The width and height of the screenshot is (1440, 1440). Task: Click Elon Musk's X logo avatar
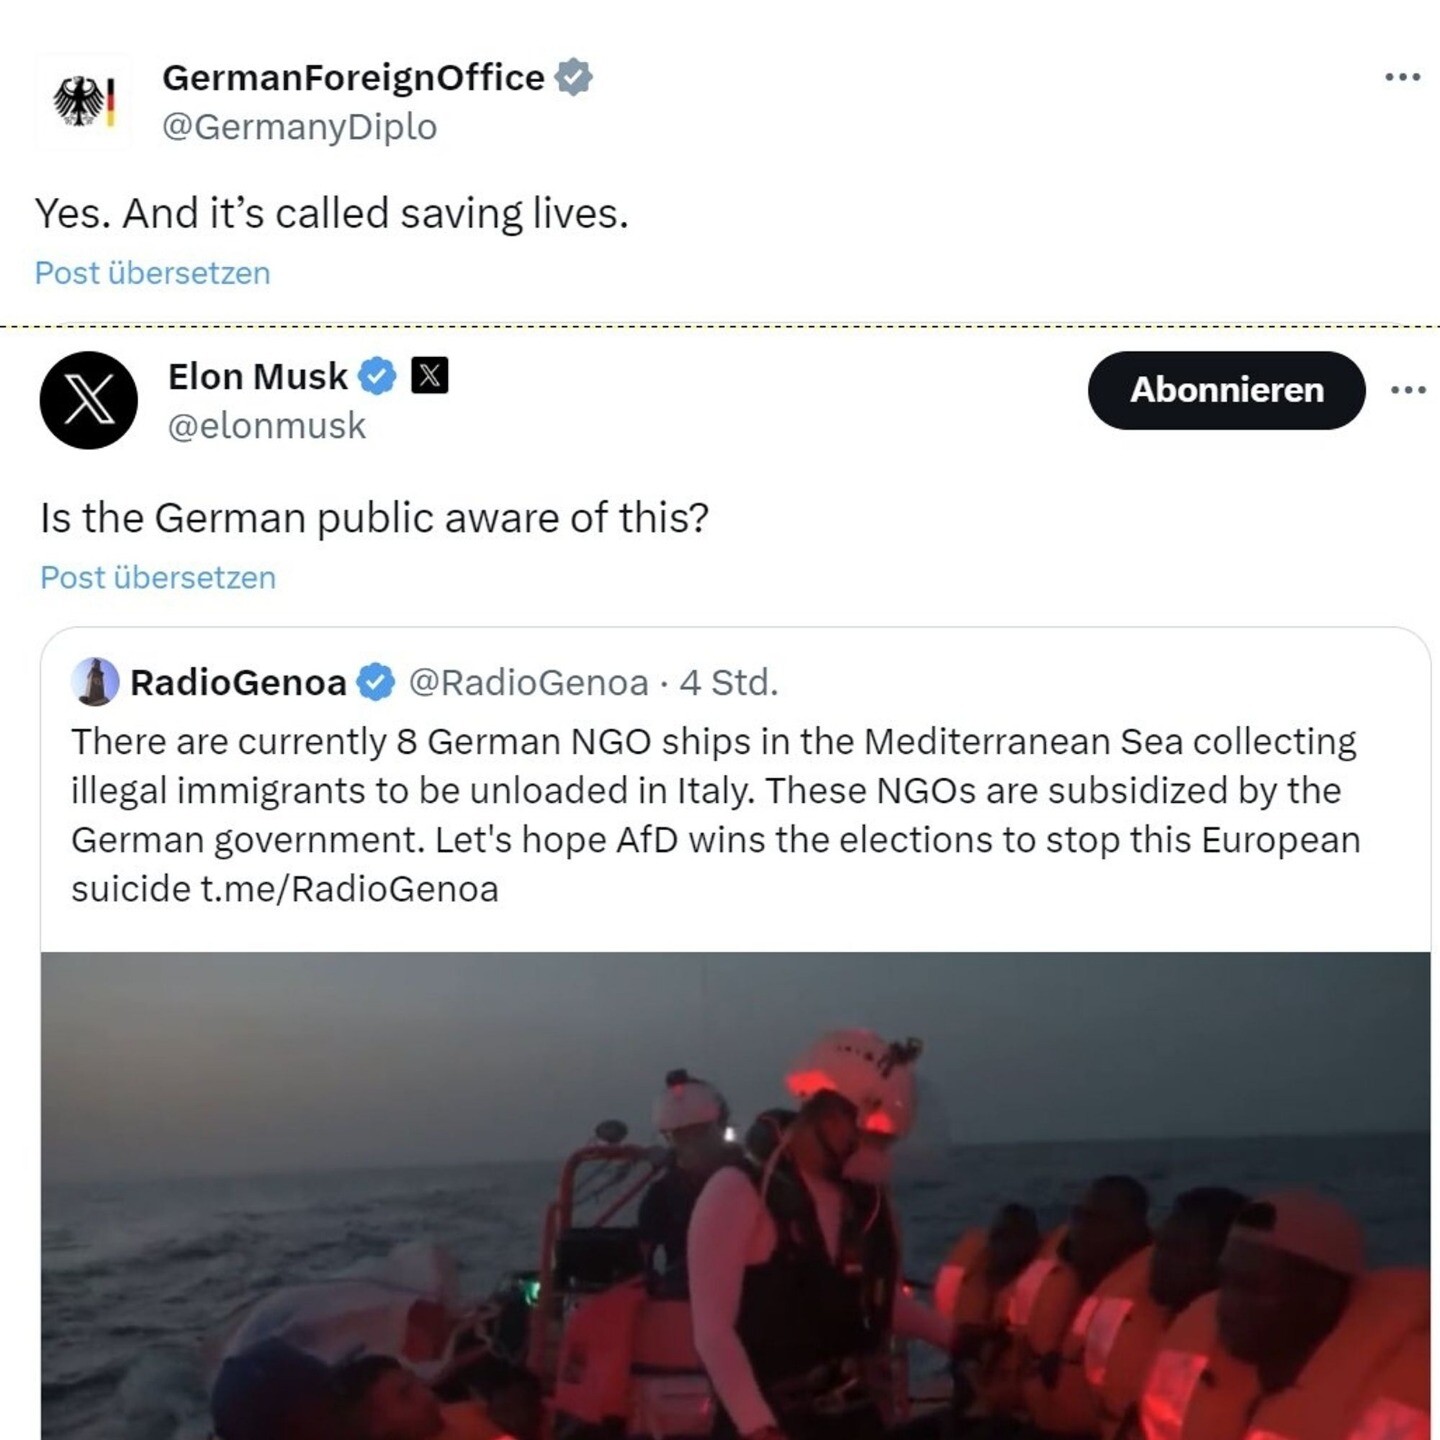[x=89, y=400]
